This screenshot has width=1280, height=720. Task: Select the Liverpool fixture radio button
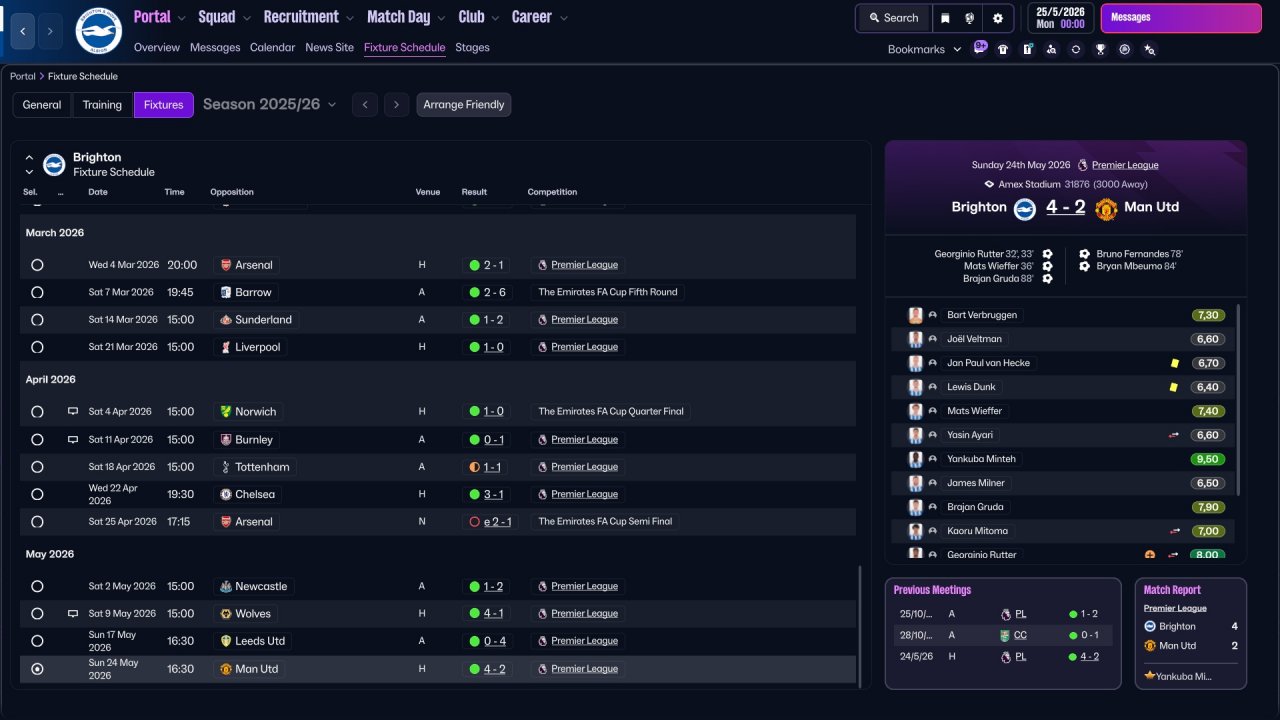[x=37, y=347]
